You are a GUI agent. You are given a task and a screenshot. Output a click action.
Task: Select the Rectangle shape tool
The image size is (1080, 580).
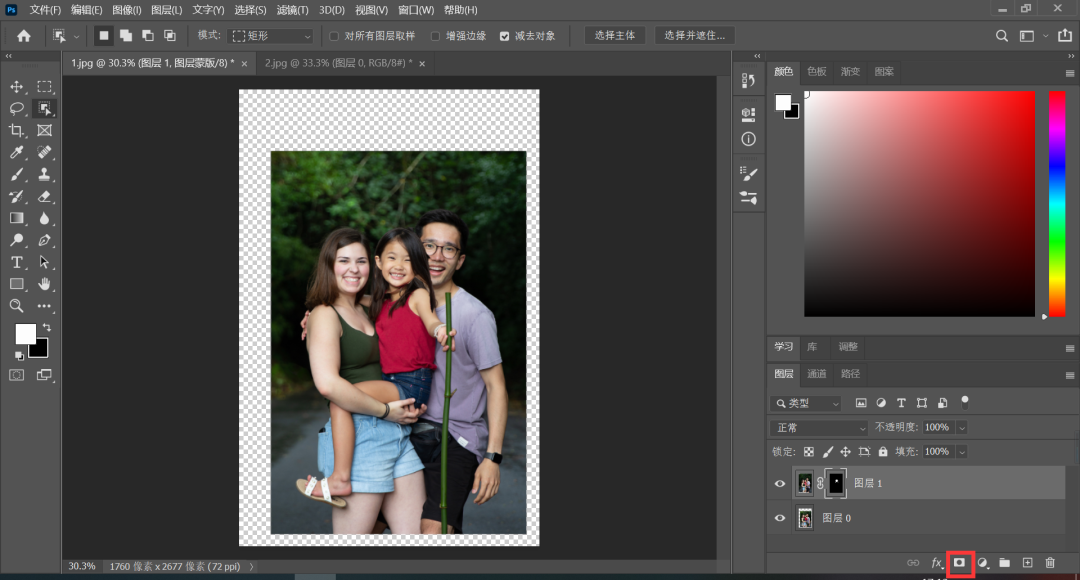click(17, 284)
